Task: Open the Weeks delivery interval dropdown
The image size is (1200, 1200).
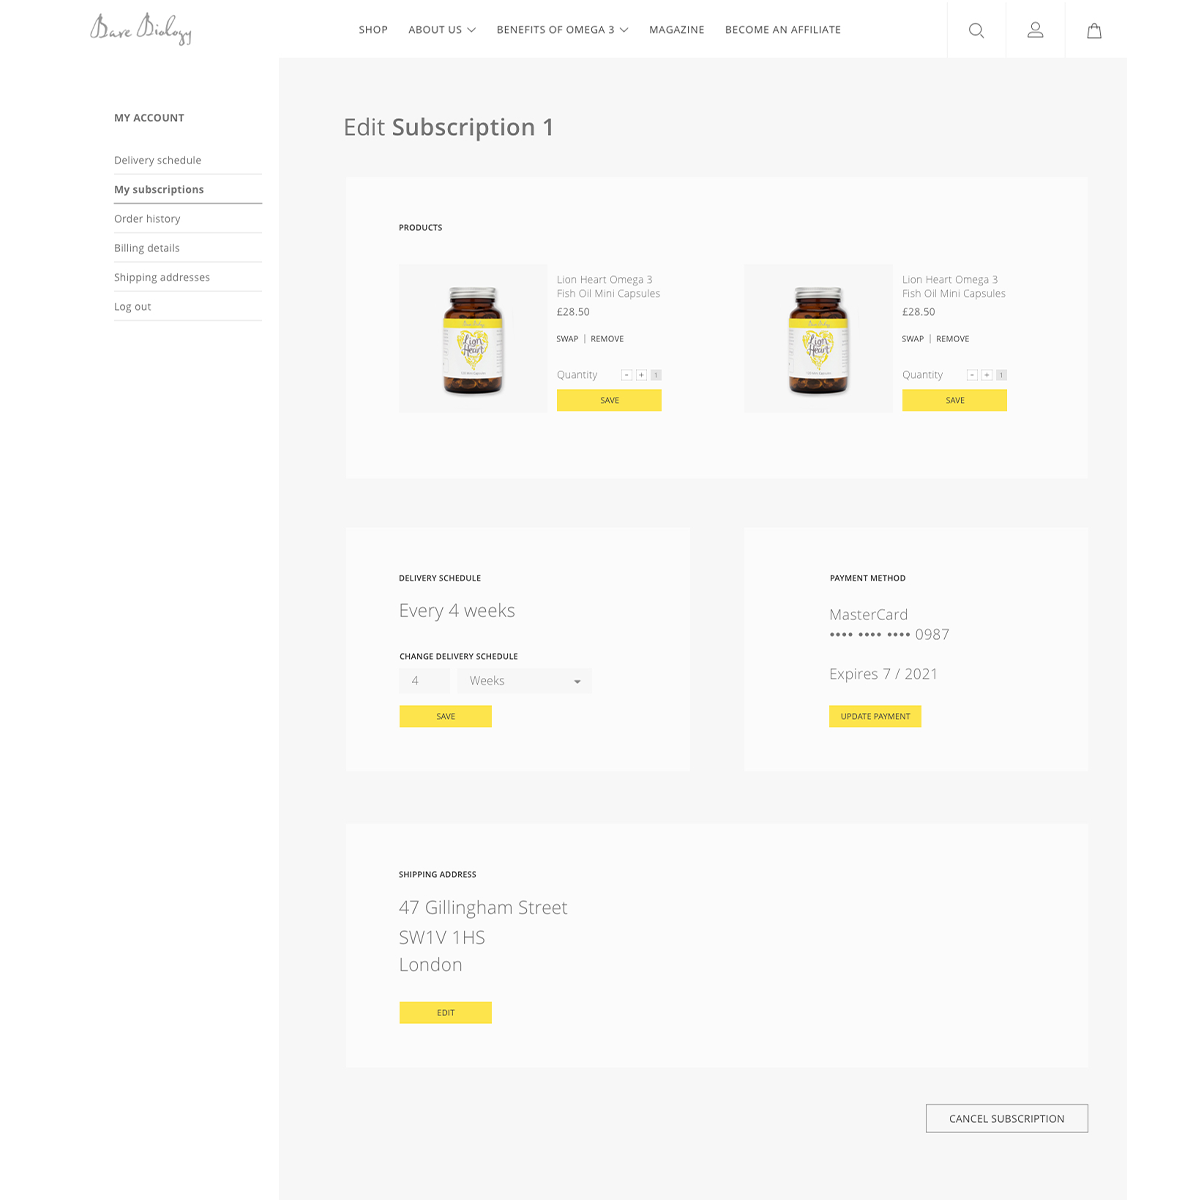Action: click(524, 681)
